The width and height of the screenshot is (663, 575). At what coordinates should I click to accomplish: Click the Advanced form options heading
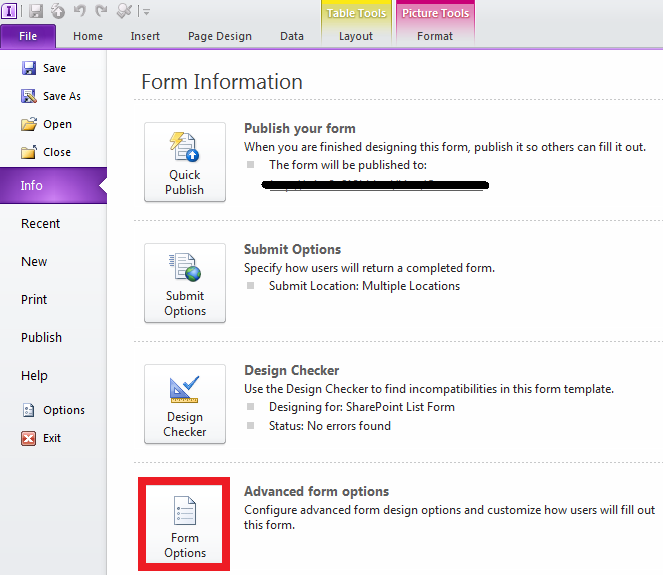coord(316,491)
